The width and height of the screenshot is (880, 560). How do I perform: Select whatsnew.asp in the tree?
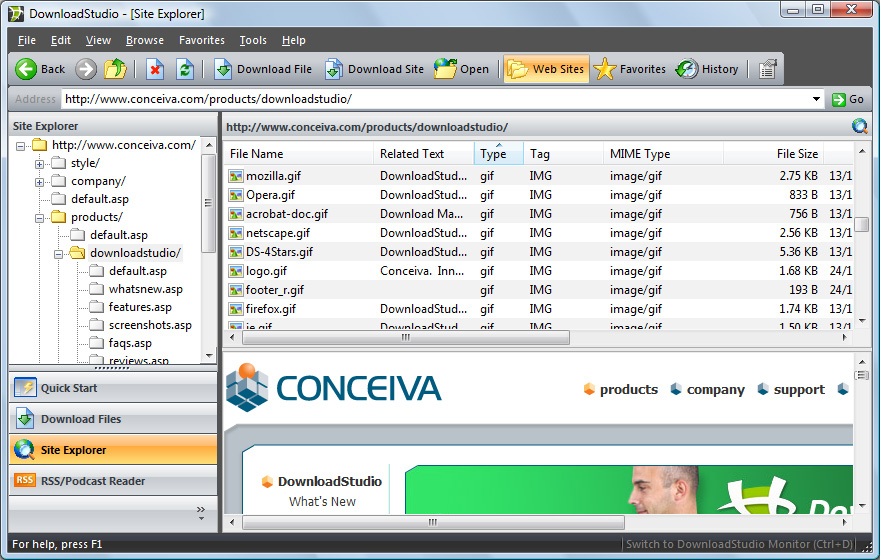145,289
